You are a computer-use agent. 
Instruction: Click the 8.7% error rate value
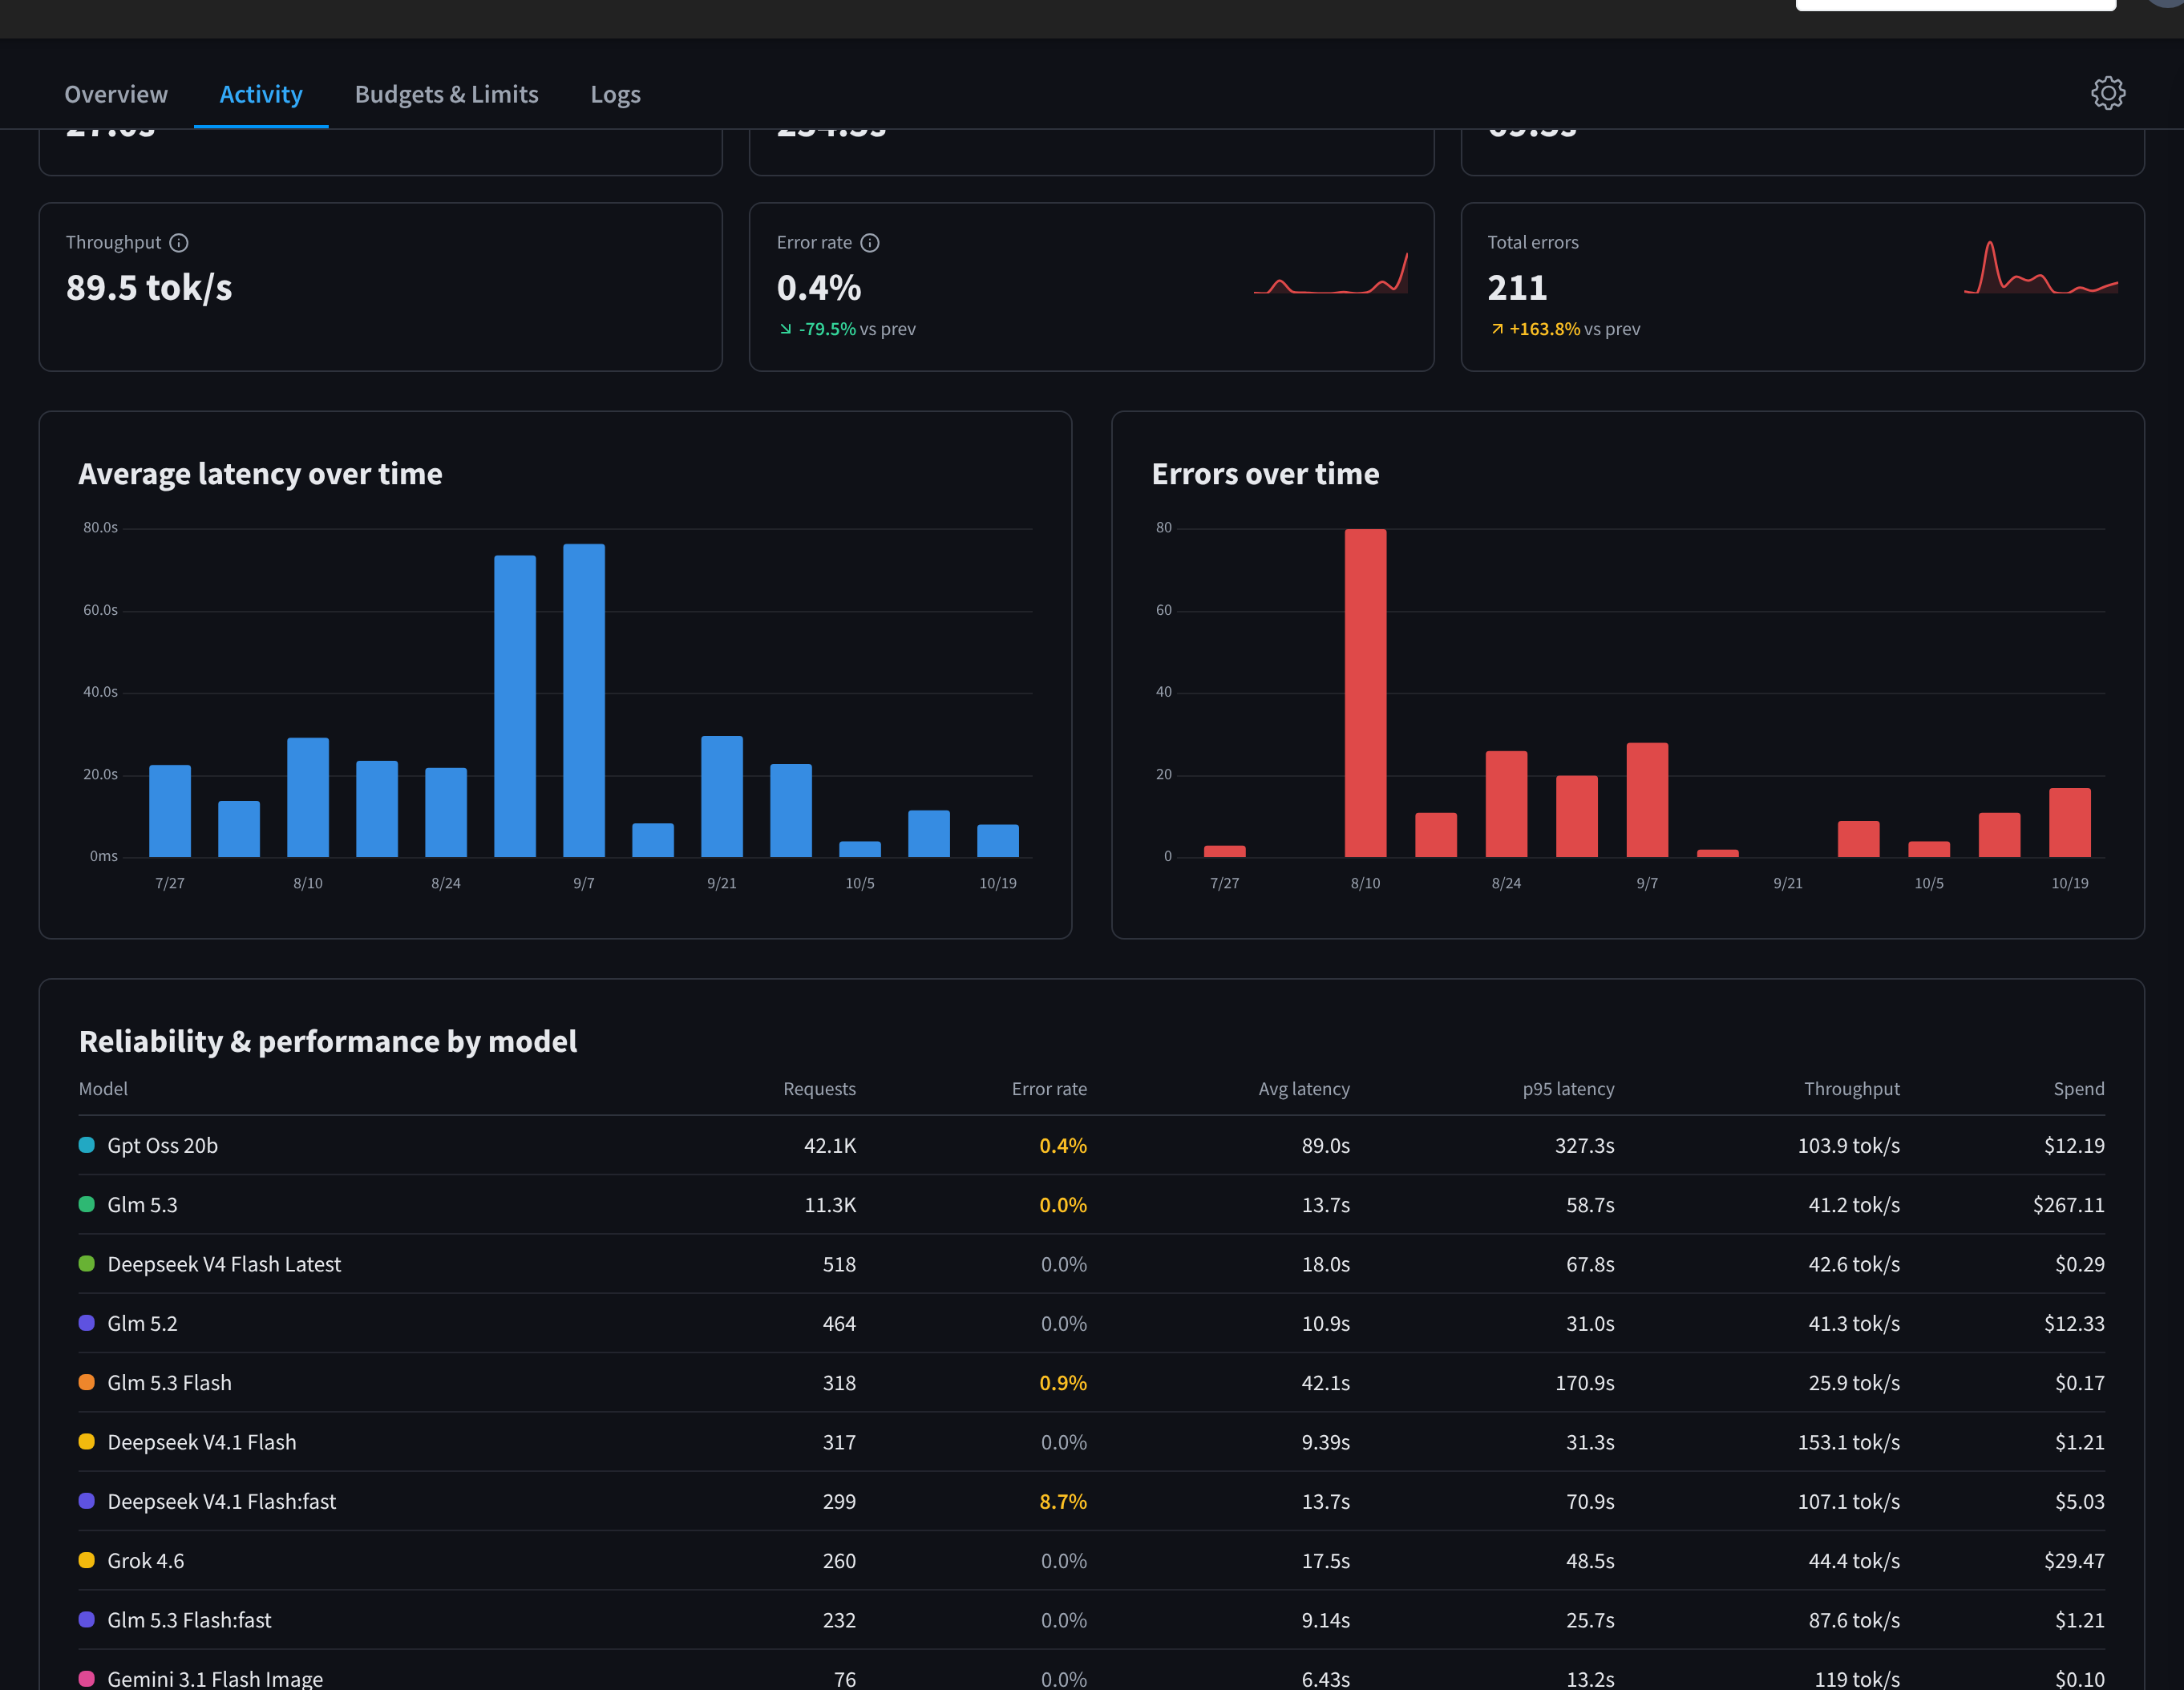1063,1501
